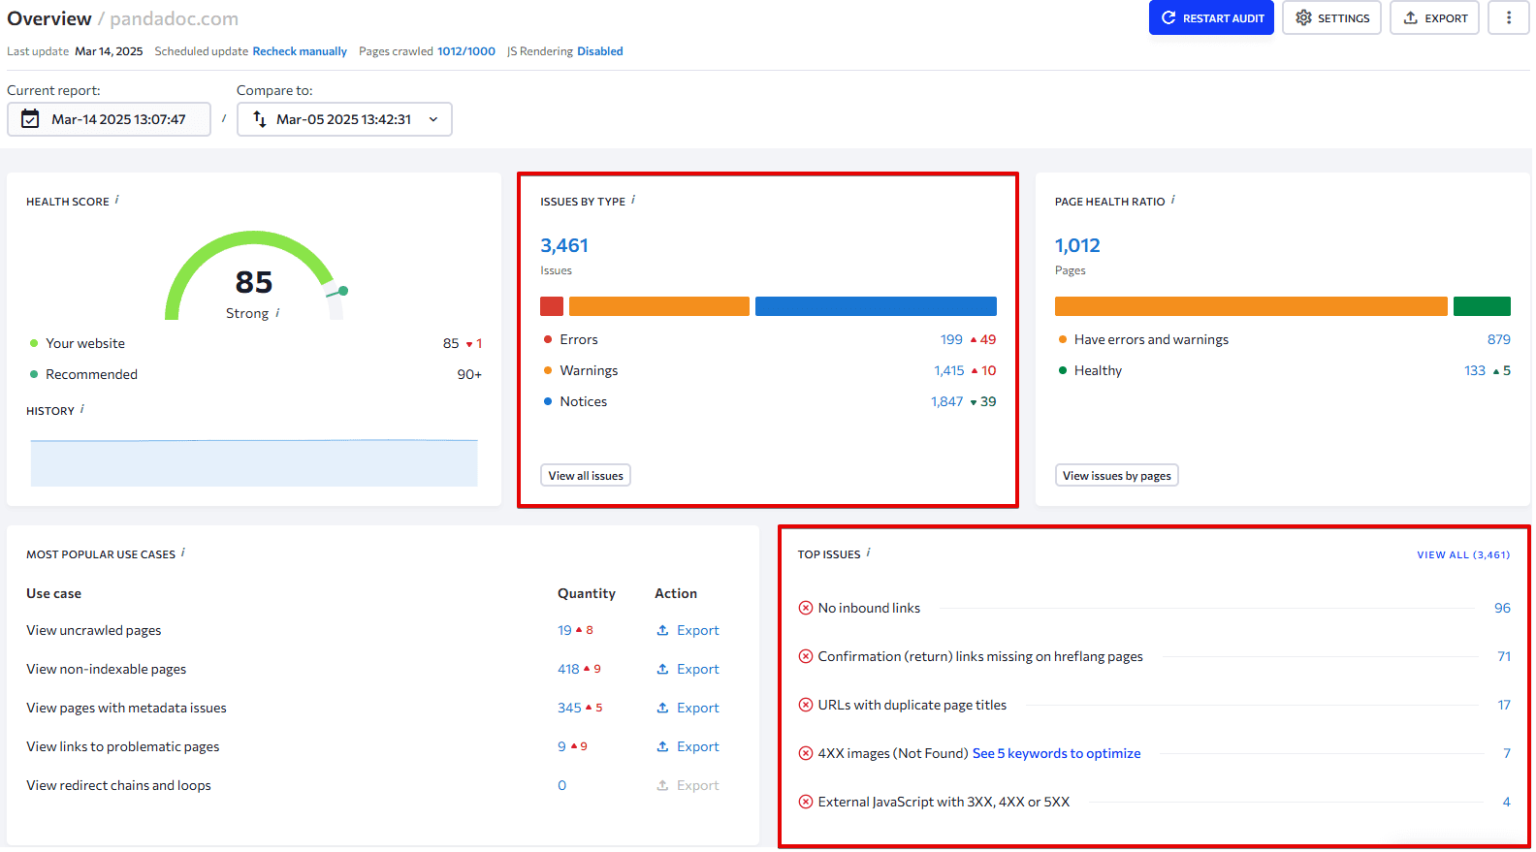Click the View issues by pages button
The height and width of the screenshot is (852, 1536).
point(1116,475)
